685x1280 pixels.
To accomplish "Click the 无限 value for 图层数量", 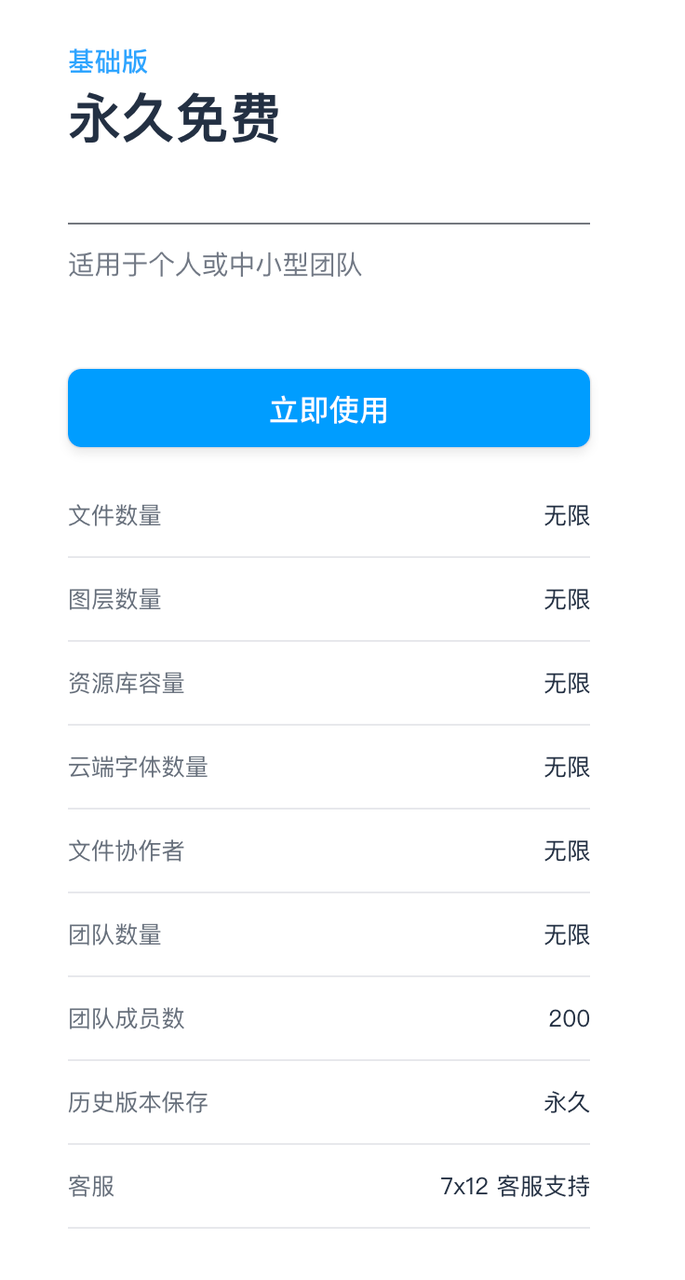I will coord(567,600).
